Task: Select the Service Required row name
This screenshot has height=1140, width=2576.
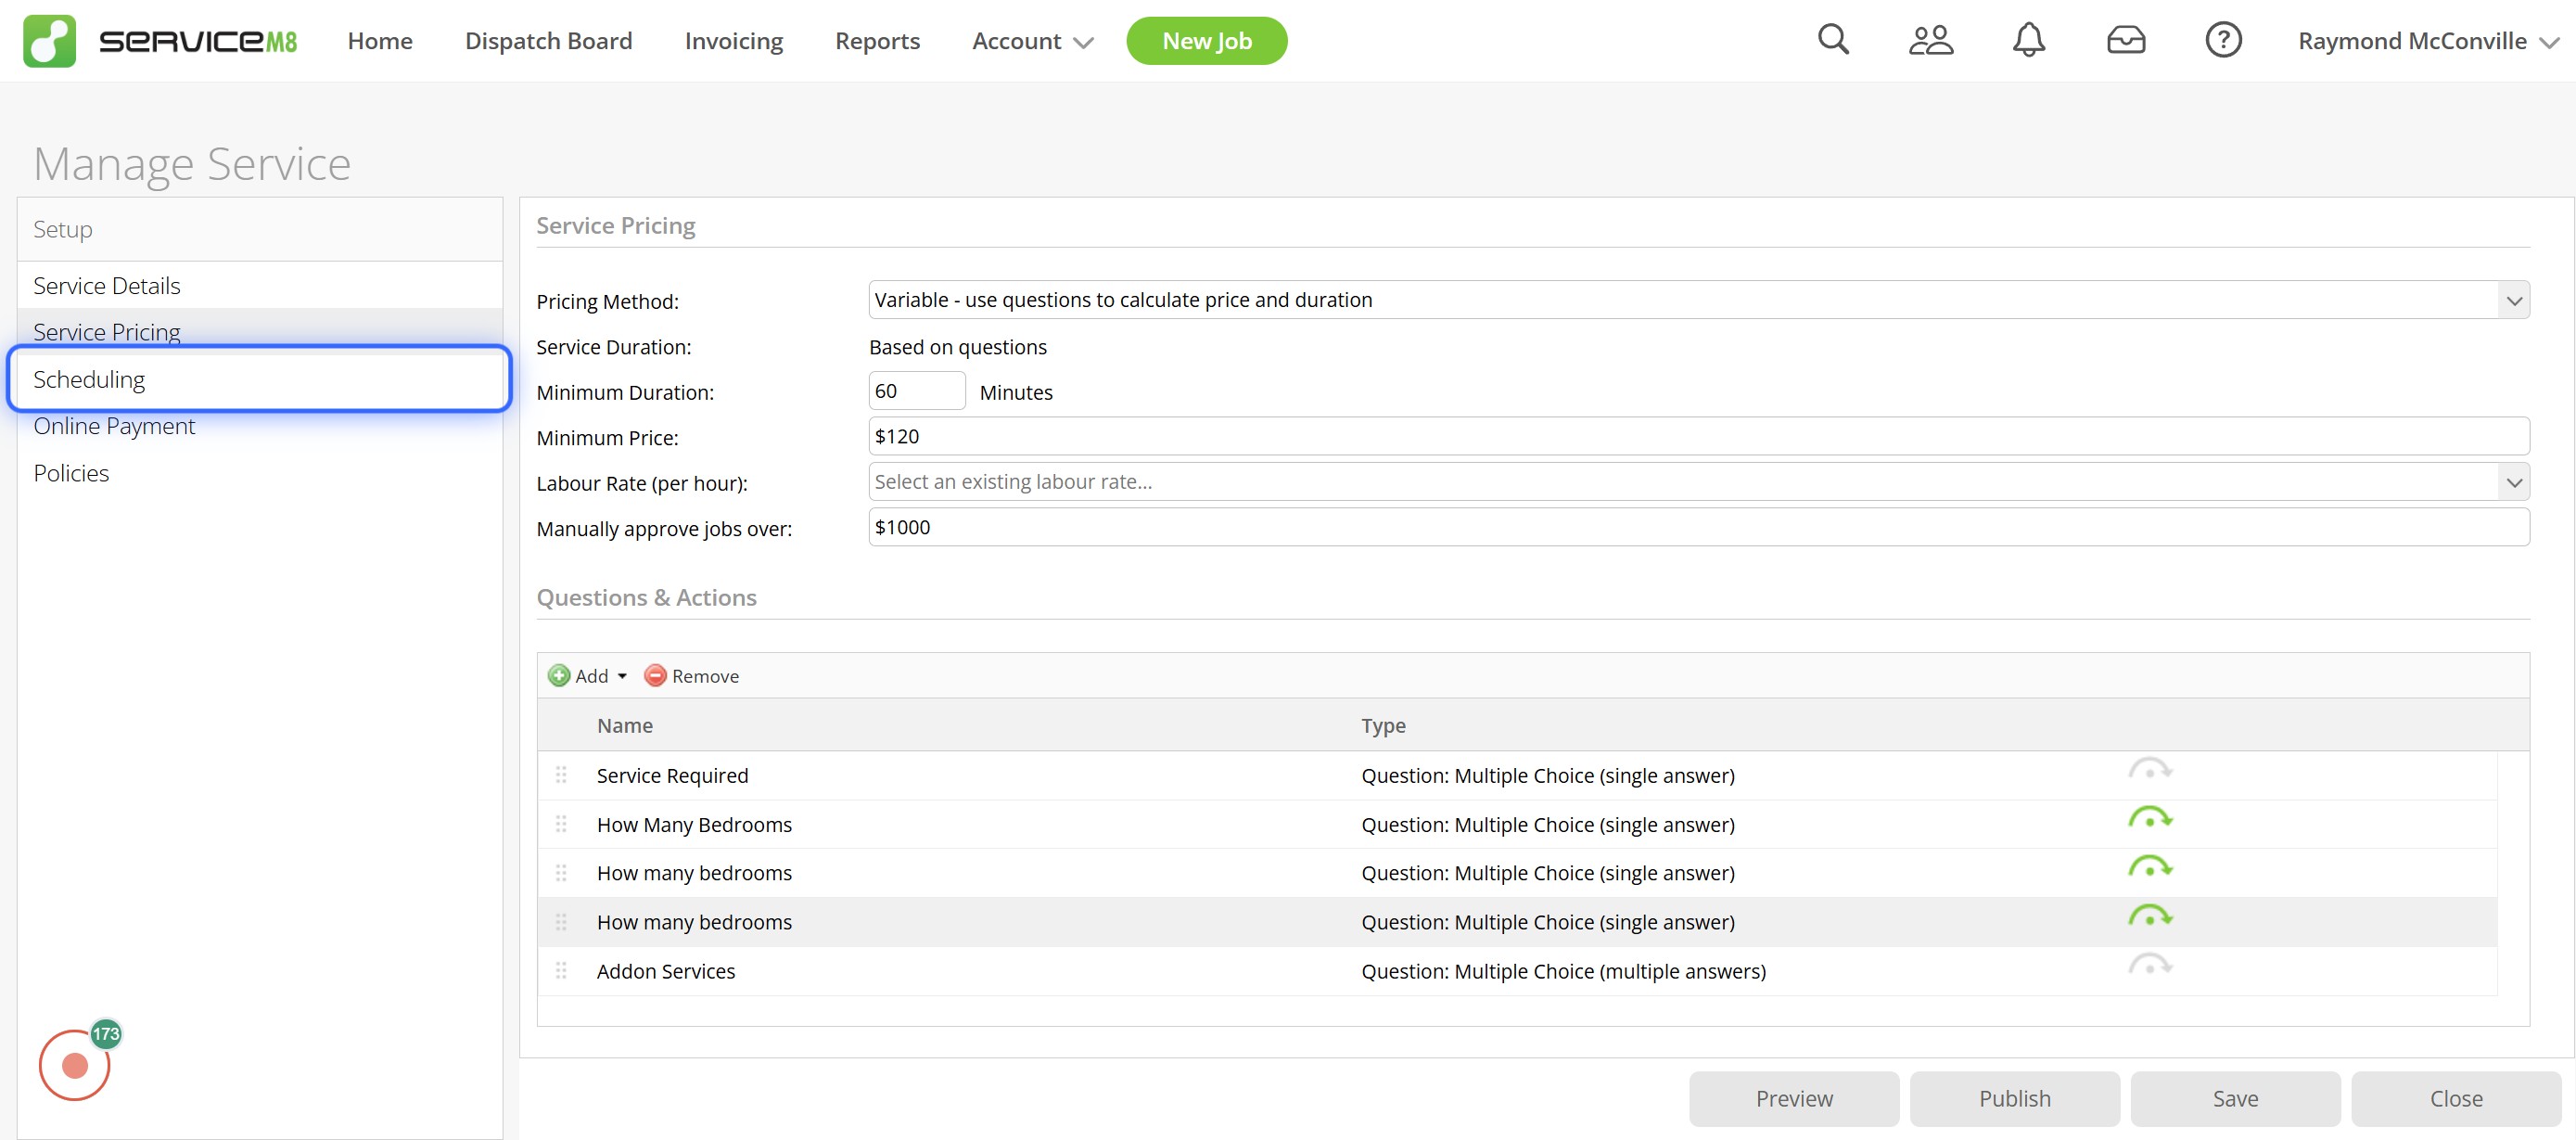Action: click(672, 776)
